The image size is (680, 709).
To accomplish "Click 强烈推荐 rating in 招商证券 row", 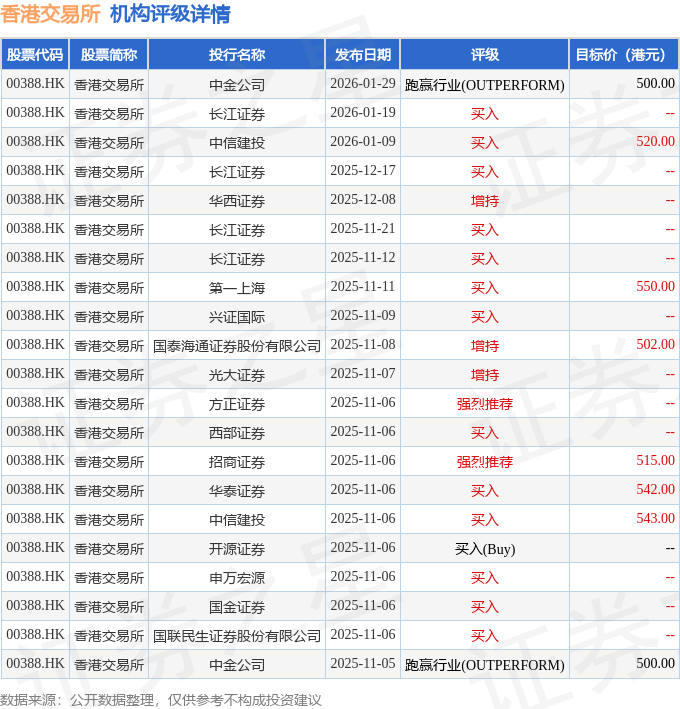I will point(485,462).
